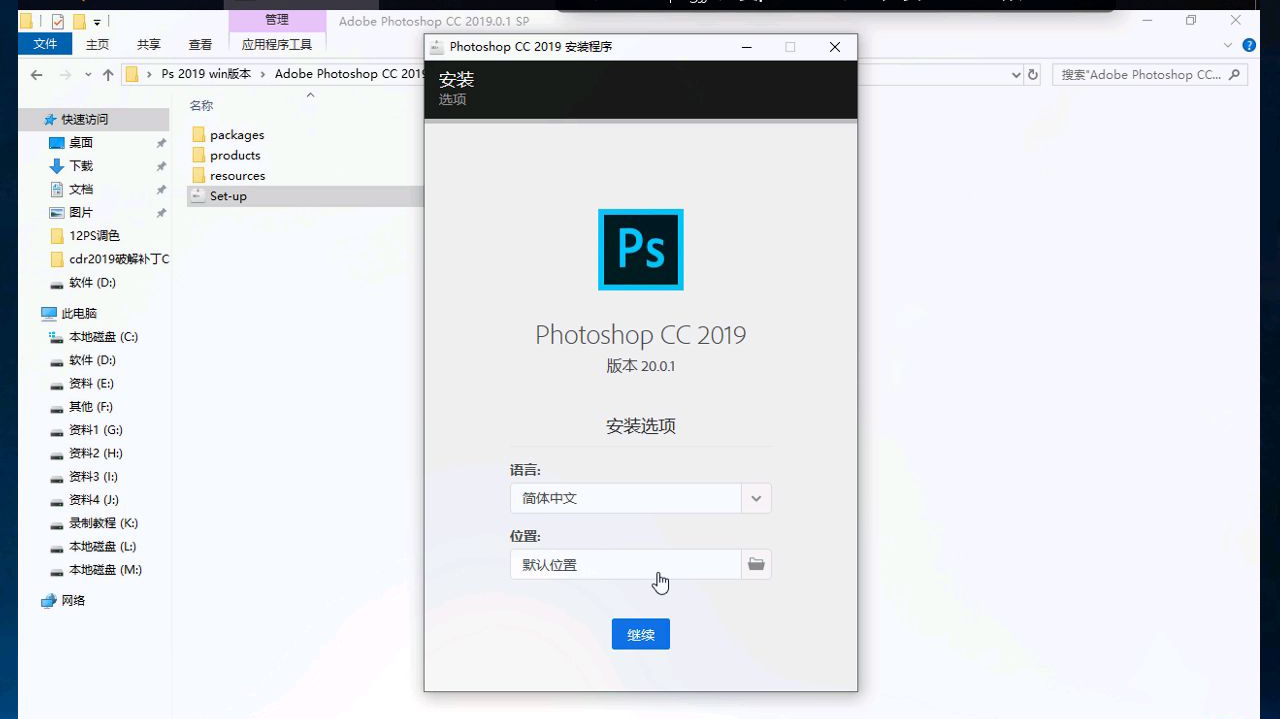Image resolution: width=1280 pixels, height=719 pixels.
Task: Click the pin icon beside 下载
Action: coord(161,166)
